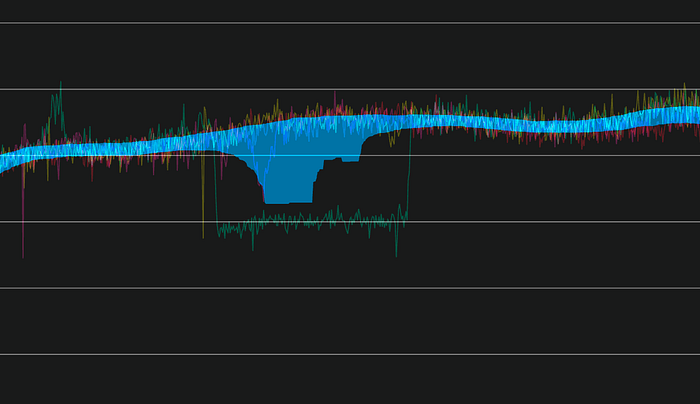Click the third horizontal gridline from top
The image size is (700, 404).
(550, 155)
